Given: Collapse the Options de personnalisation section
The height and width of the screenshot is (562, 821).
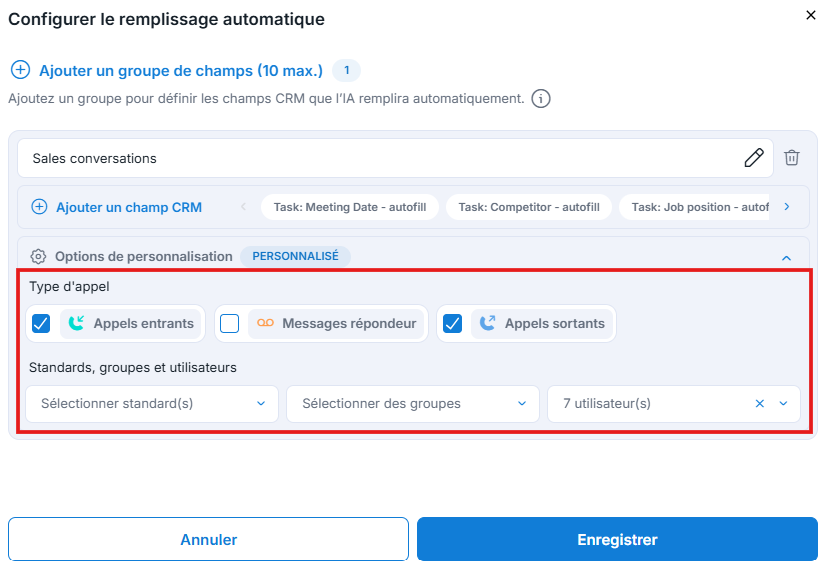Looking at the screenshot, I should point(786,258).
